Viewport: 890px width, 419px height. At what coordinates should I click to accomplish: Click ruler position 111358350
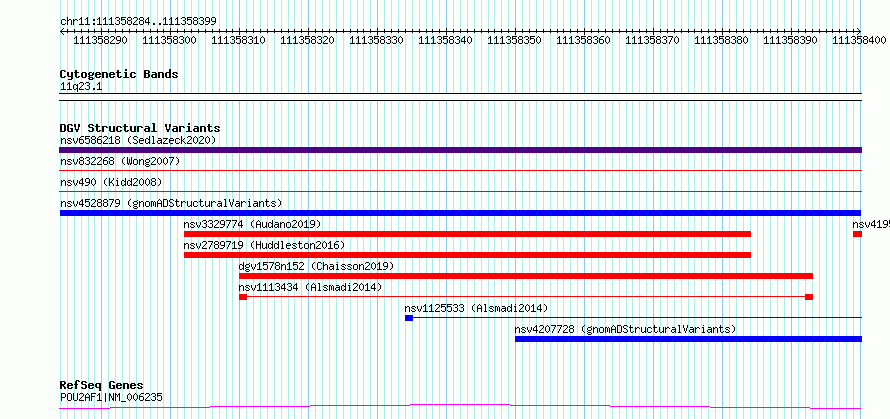tap(515, 40)
